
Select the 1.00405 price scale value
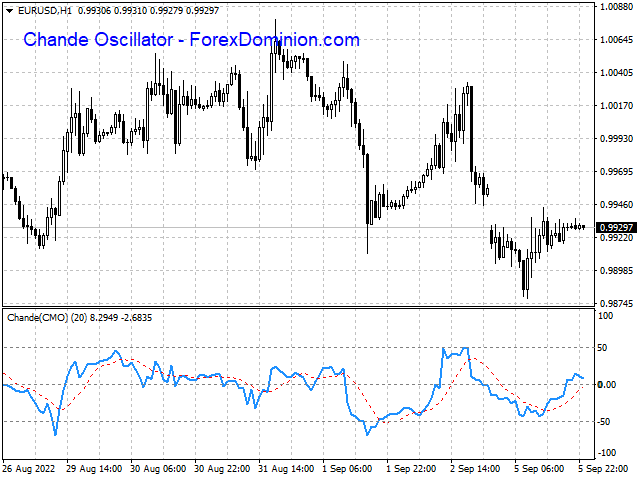click(616, 73)
